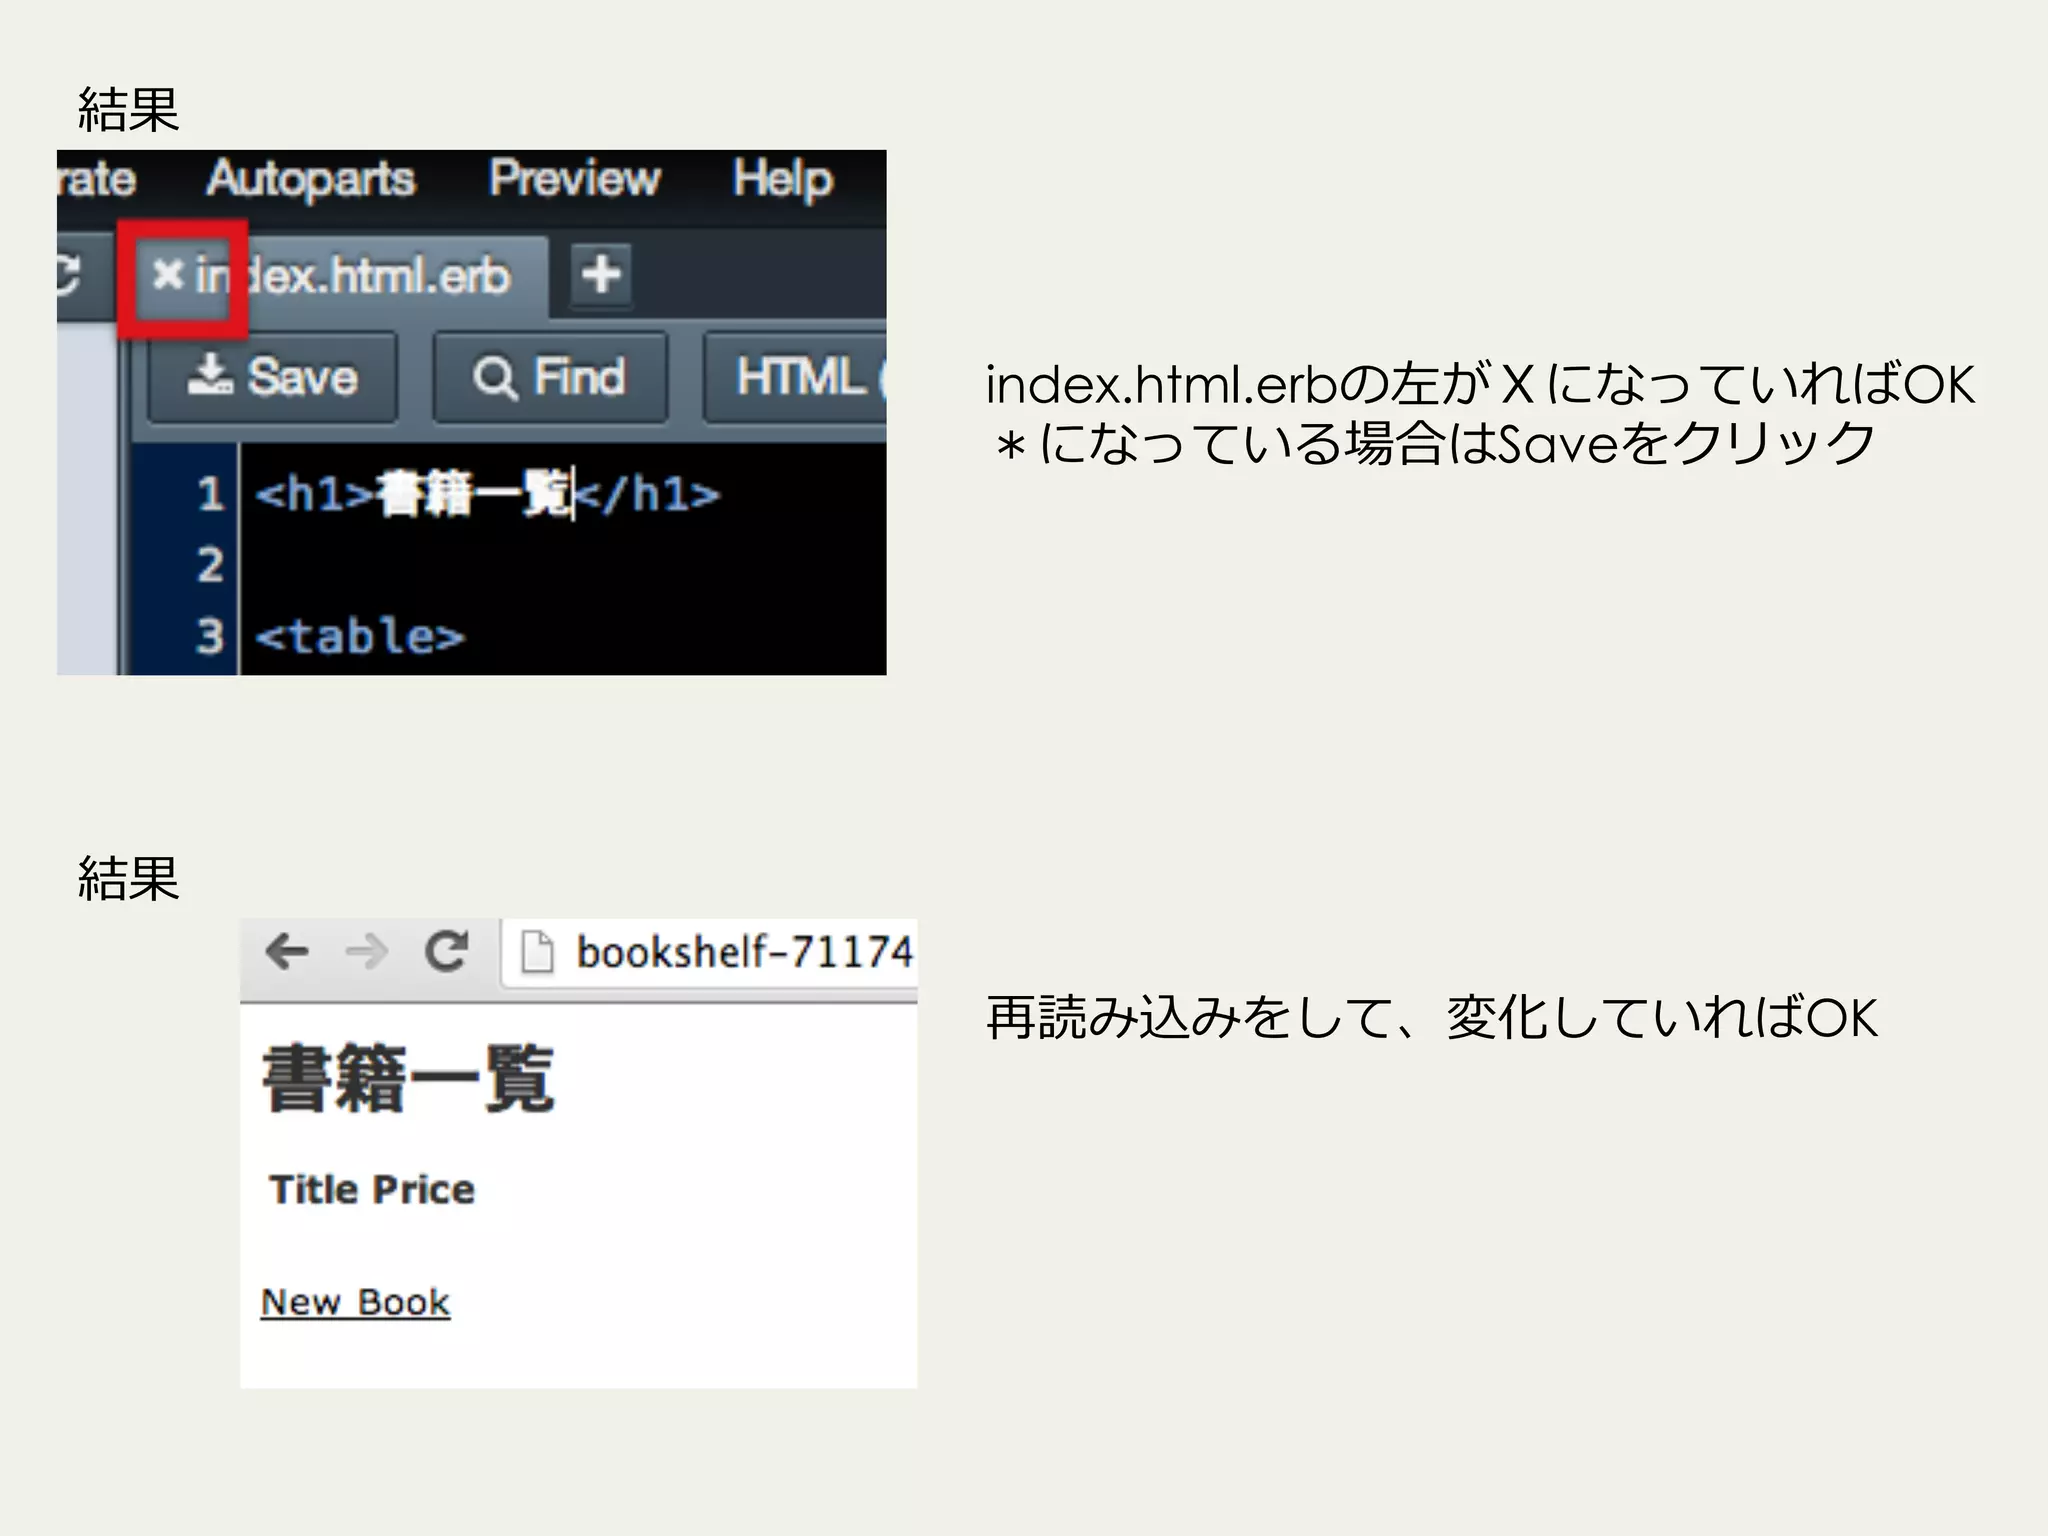Select the index.html.erb editor tab
Viewport: 2048px width, 1536px height.
[340, 276]
